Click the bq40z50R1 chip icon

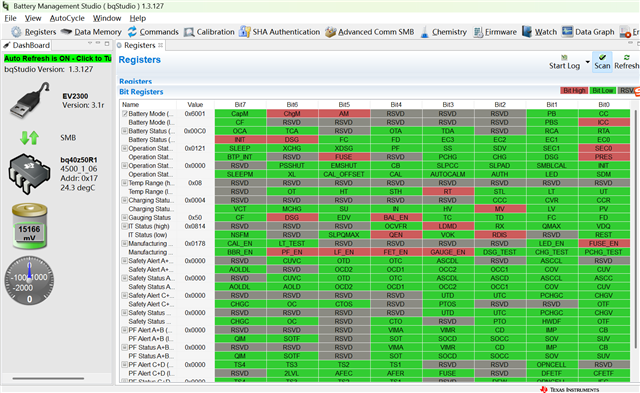tap(29, 174)
